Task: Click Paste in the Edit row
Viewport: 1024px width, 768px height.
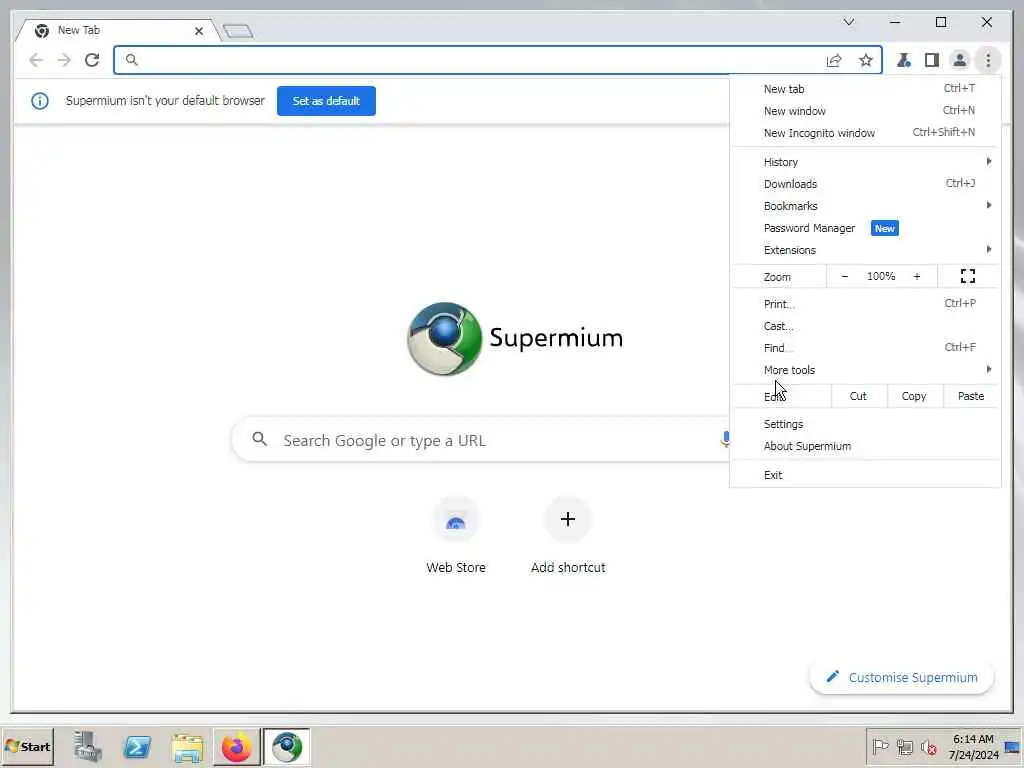Action: pyautogui.click(x=970, y=396)
